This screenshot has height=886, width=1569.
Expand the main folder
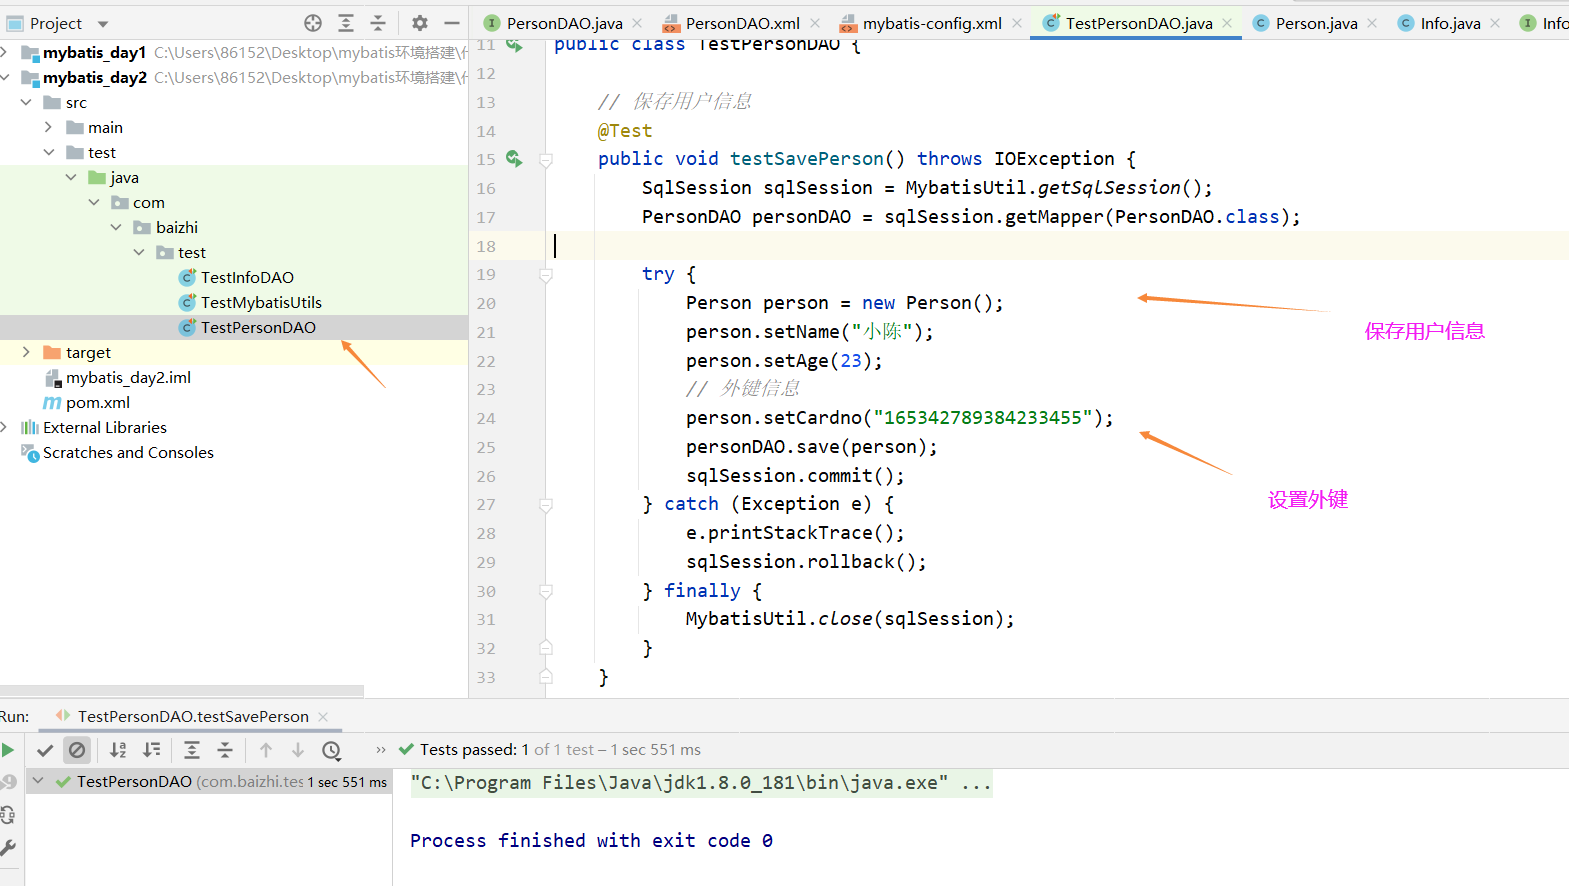pyautogui.click(x=48, y=127)
